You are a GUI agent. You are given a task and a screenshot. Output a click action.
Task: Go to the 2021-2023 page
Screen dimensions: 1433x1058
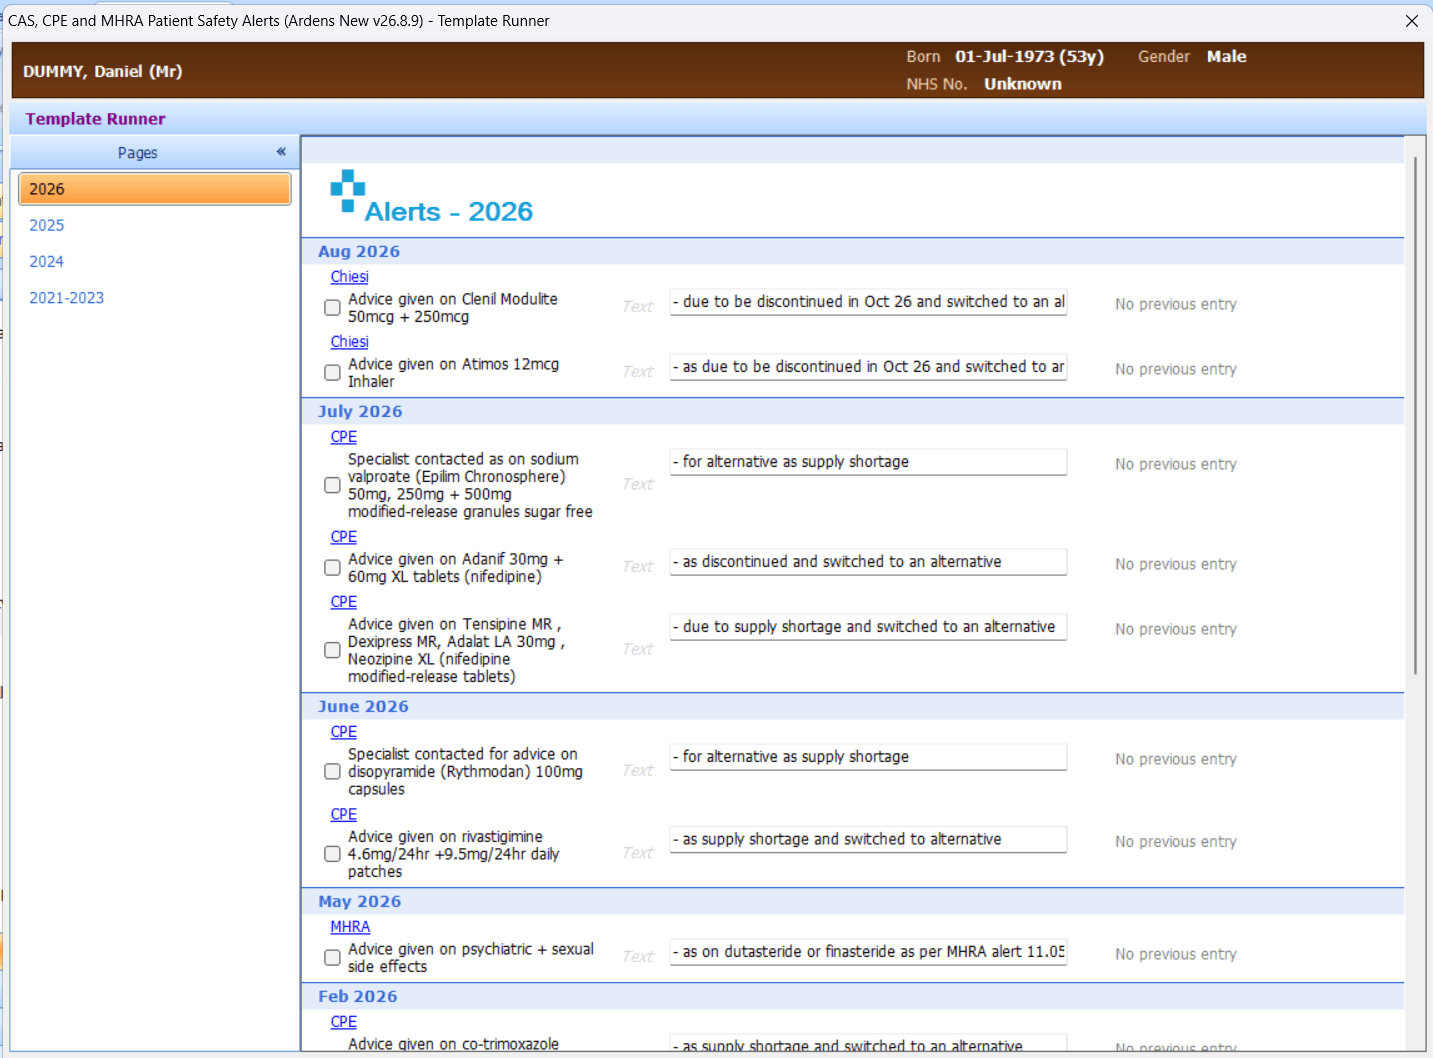click(x=67, y=298)
